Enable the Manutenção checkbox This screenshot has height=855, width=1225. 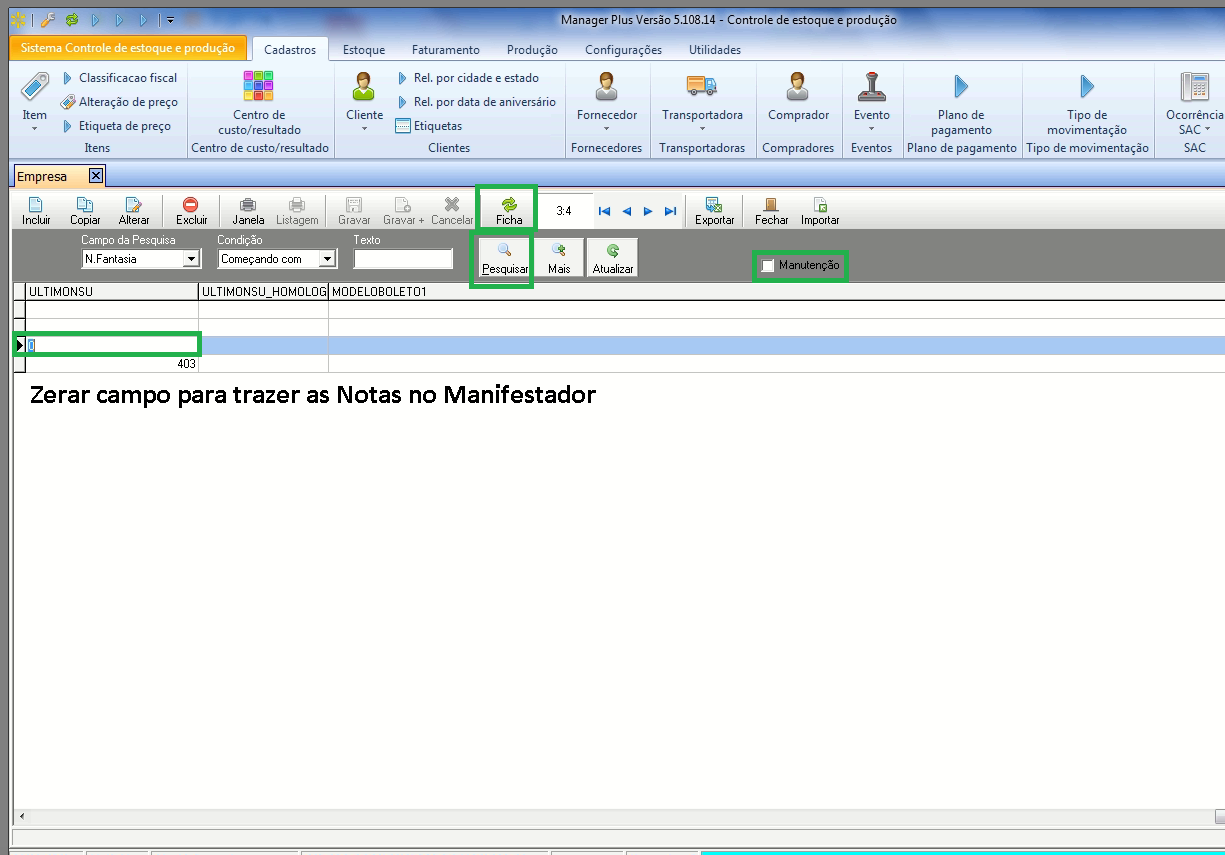768,266
